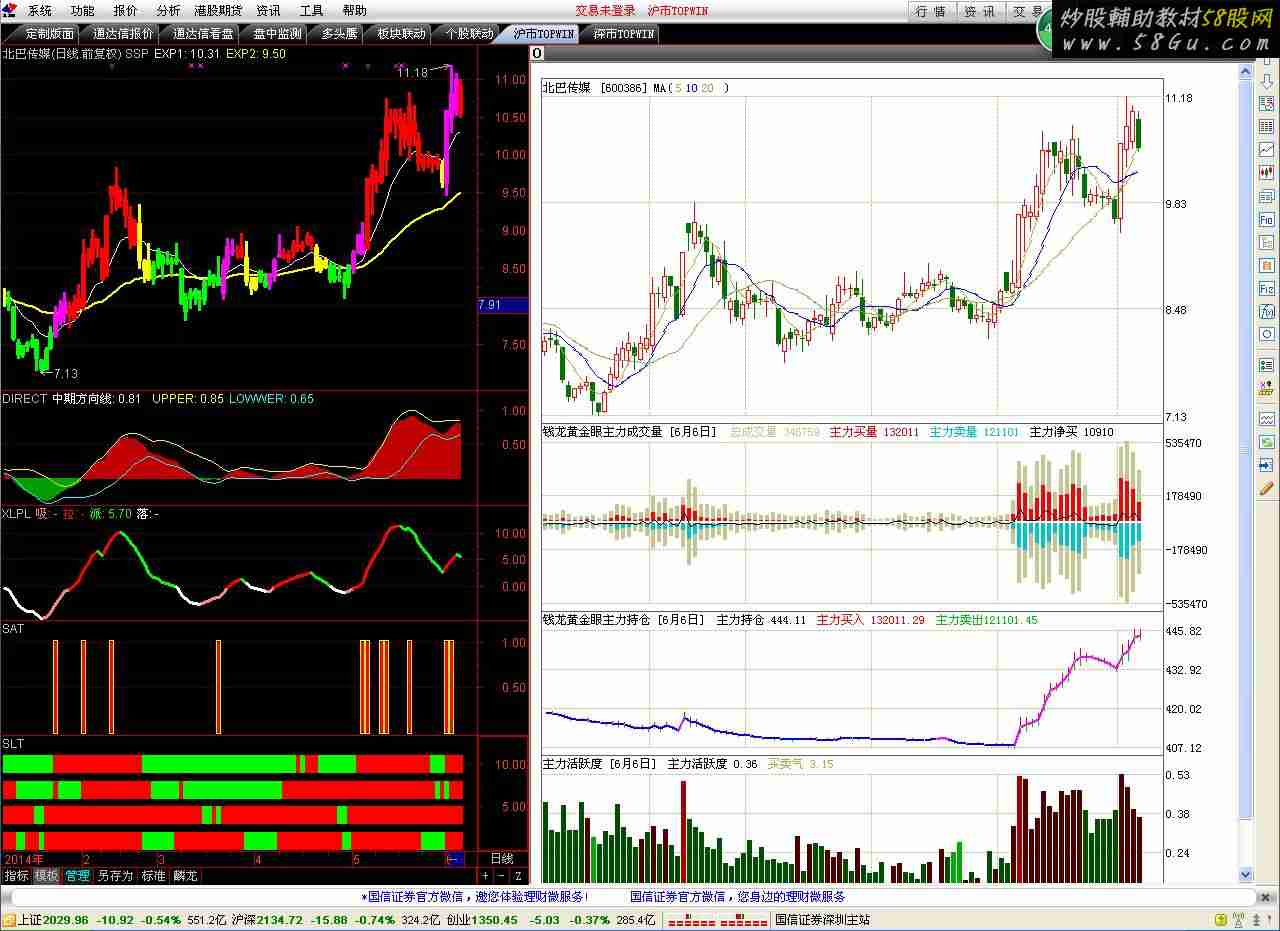Screen dimensions: 1280x931
Task: Click the blue timeline position marker
Action: 455,859
